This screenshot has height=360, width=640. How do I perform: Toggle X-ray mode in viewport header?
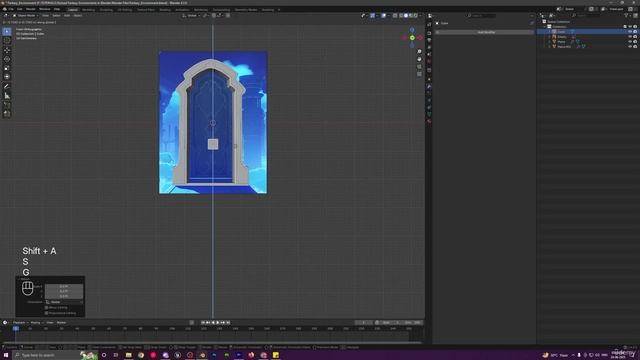point(395,16)
